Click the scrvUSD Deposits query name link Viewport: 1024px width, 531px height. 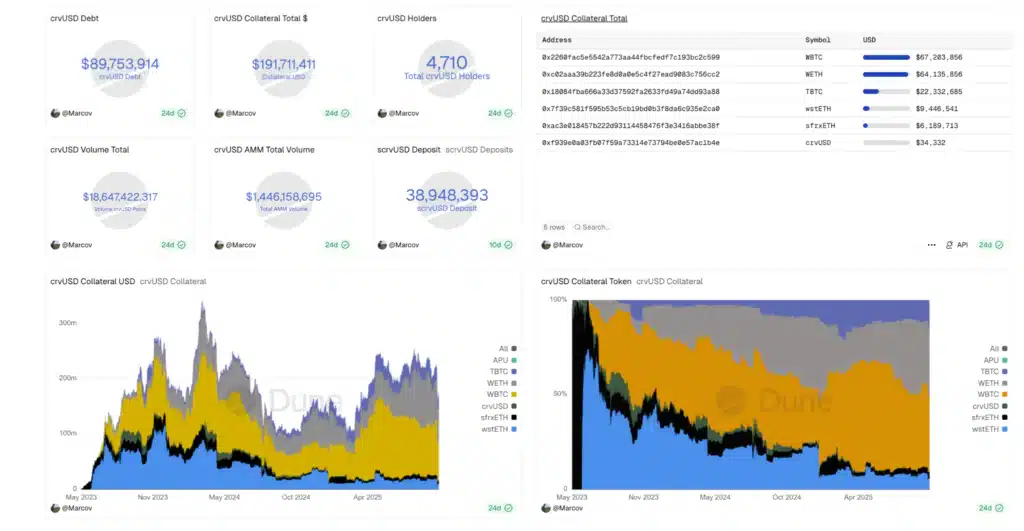tap(479, 149)
